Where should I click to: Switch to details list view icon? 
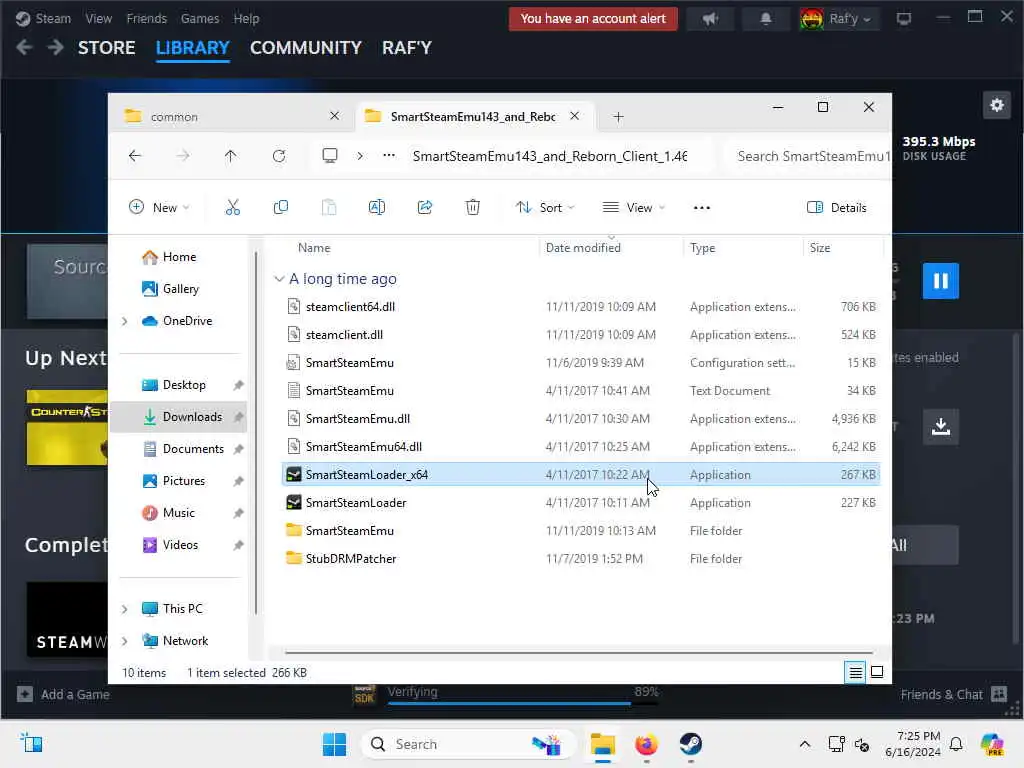[x=855, y=672]
